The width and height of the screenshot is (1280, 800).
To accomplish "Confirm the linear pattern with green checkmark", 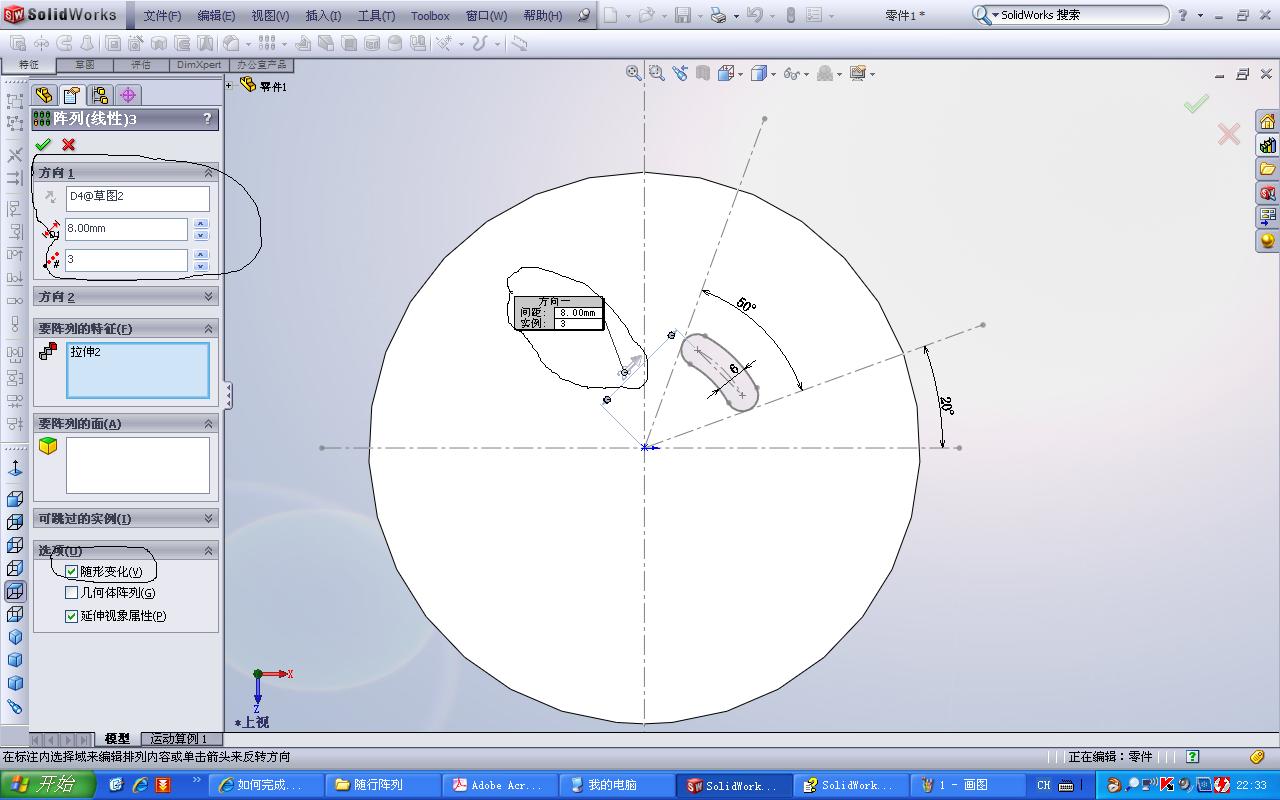I will click(43, 144).
